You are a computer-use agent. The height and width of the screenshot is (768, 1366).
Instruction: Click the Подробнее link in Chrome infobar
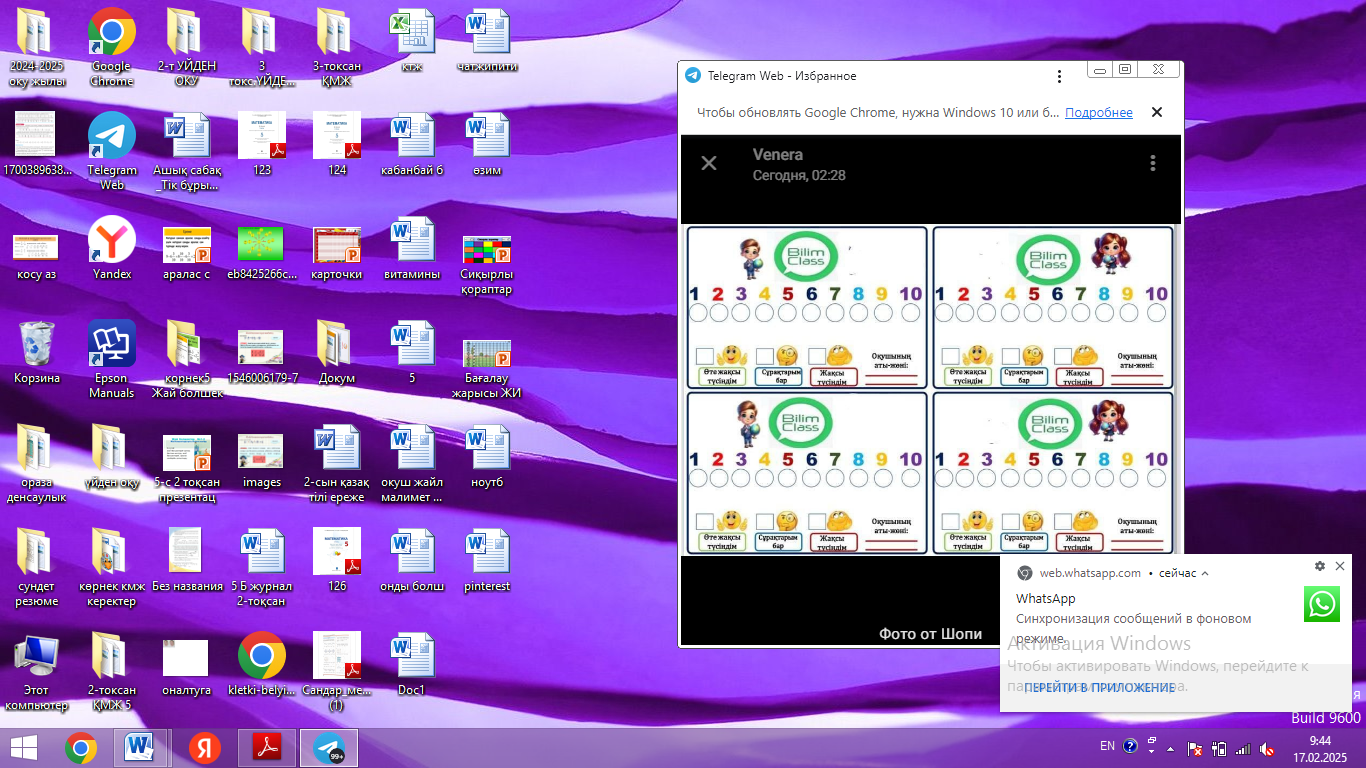[x=1098, y=113]
